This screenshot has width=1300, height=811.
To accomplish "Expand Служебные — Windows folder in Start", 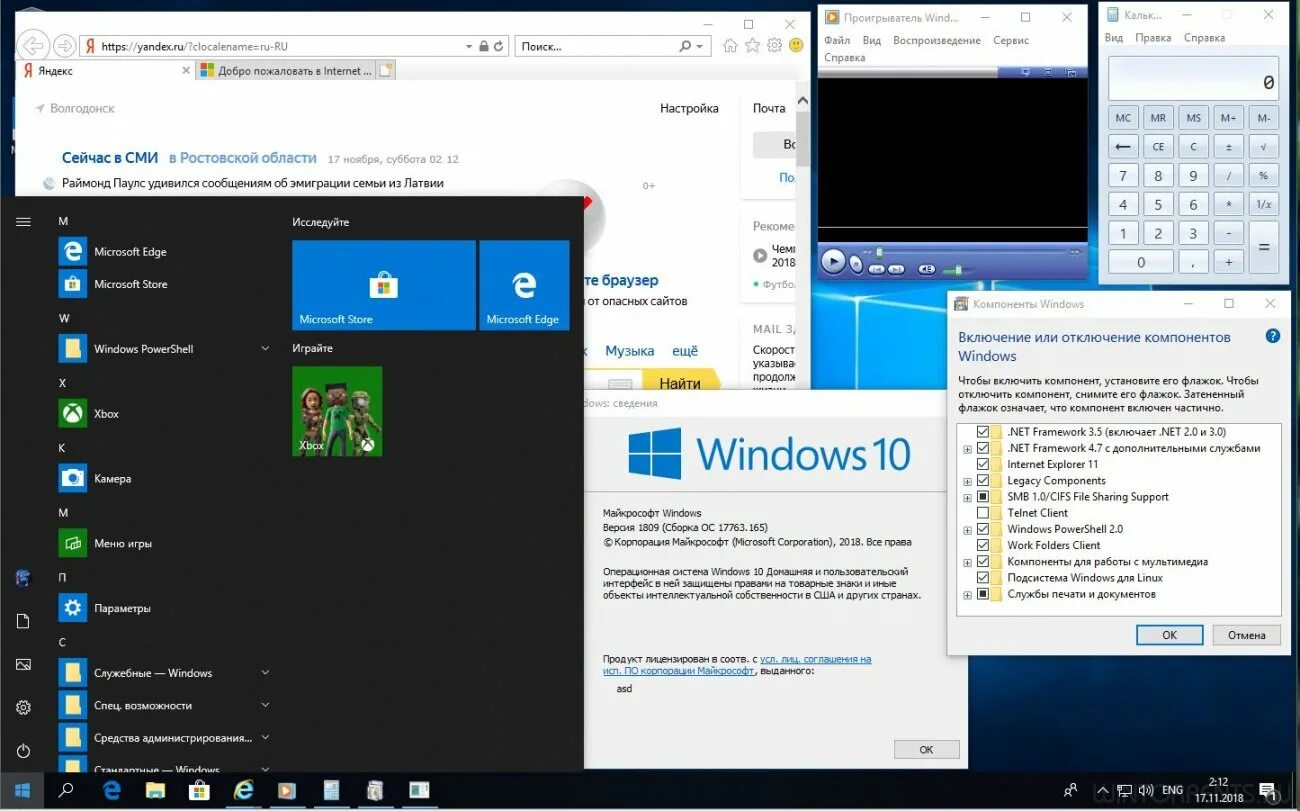I will (265, 673).
